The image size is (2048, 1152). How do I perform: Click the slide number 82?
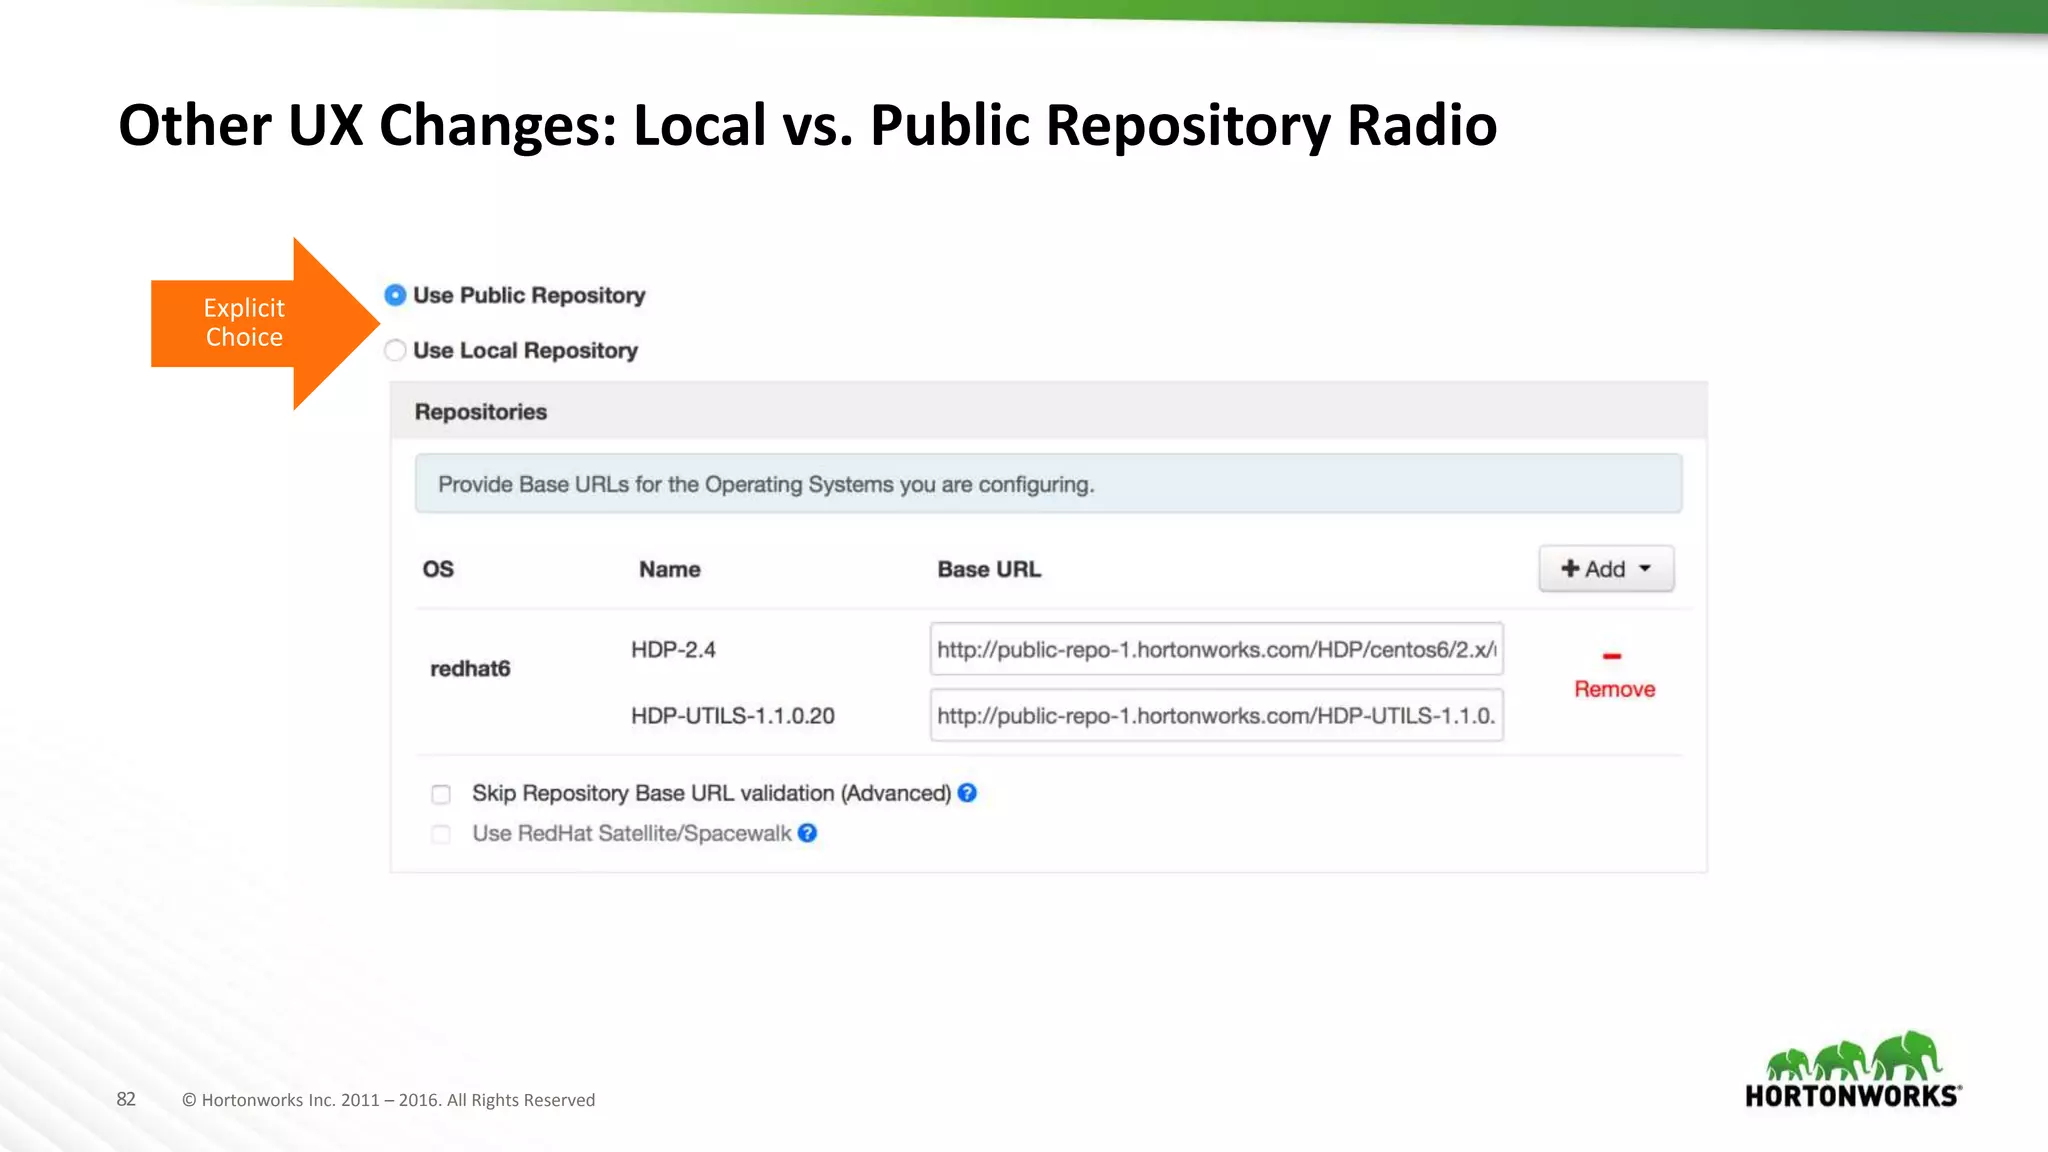pyautogui.click(x=126, y=1099)
